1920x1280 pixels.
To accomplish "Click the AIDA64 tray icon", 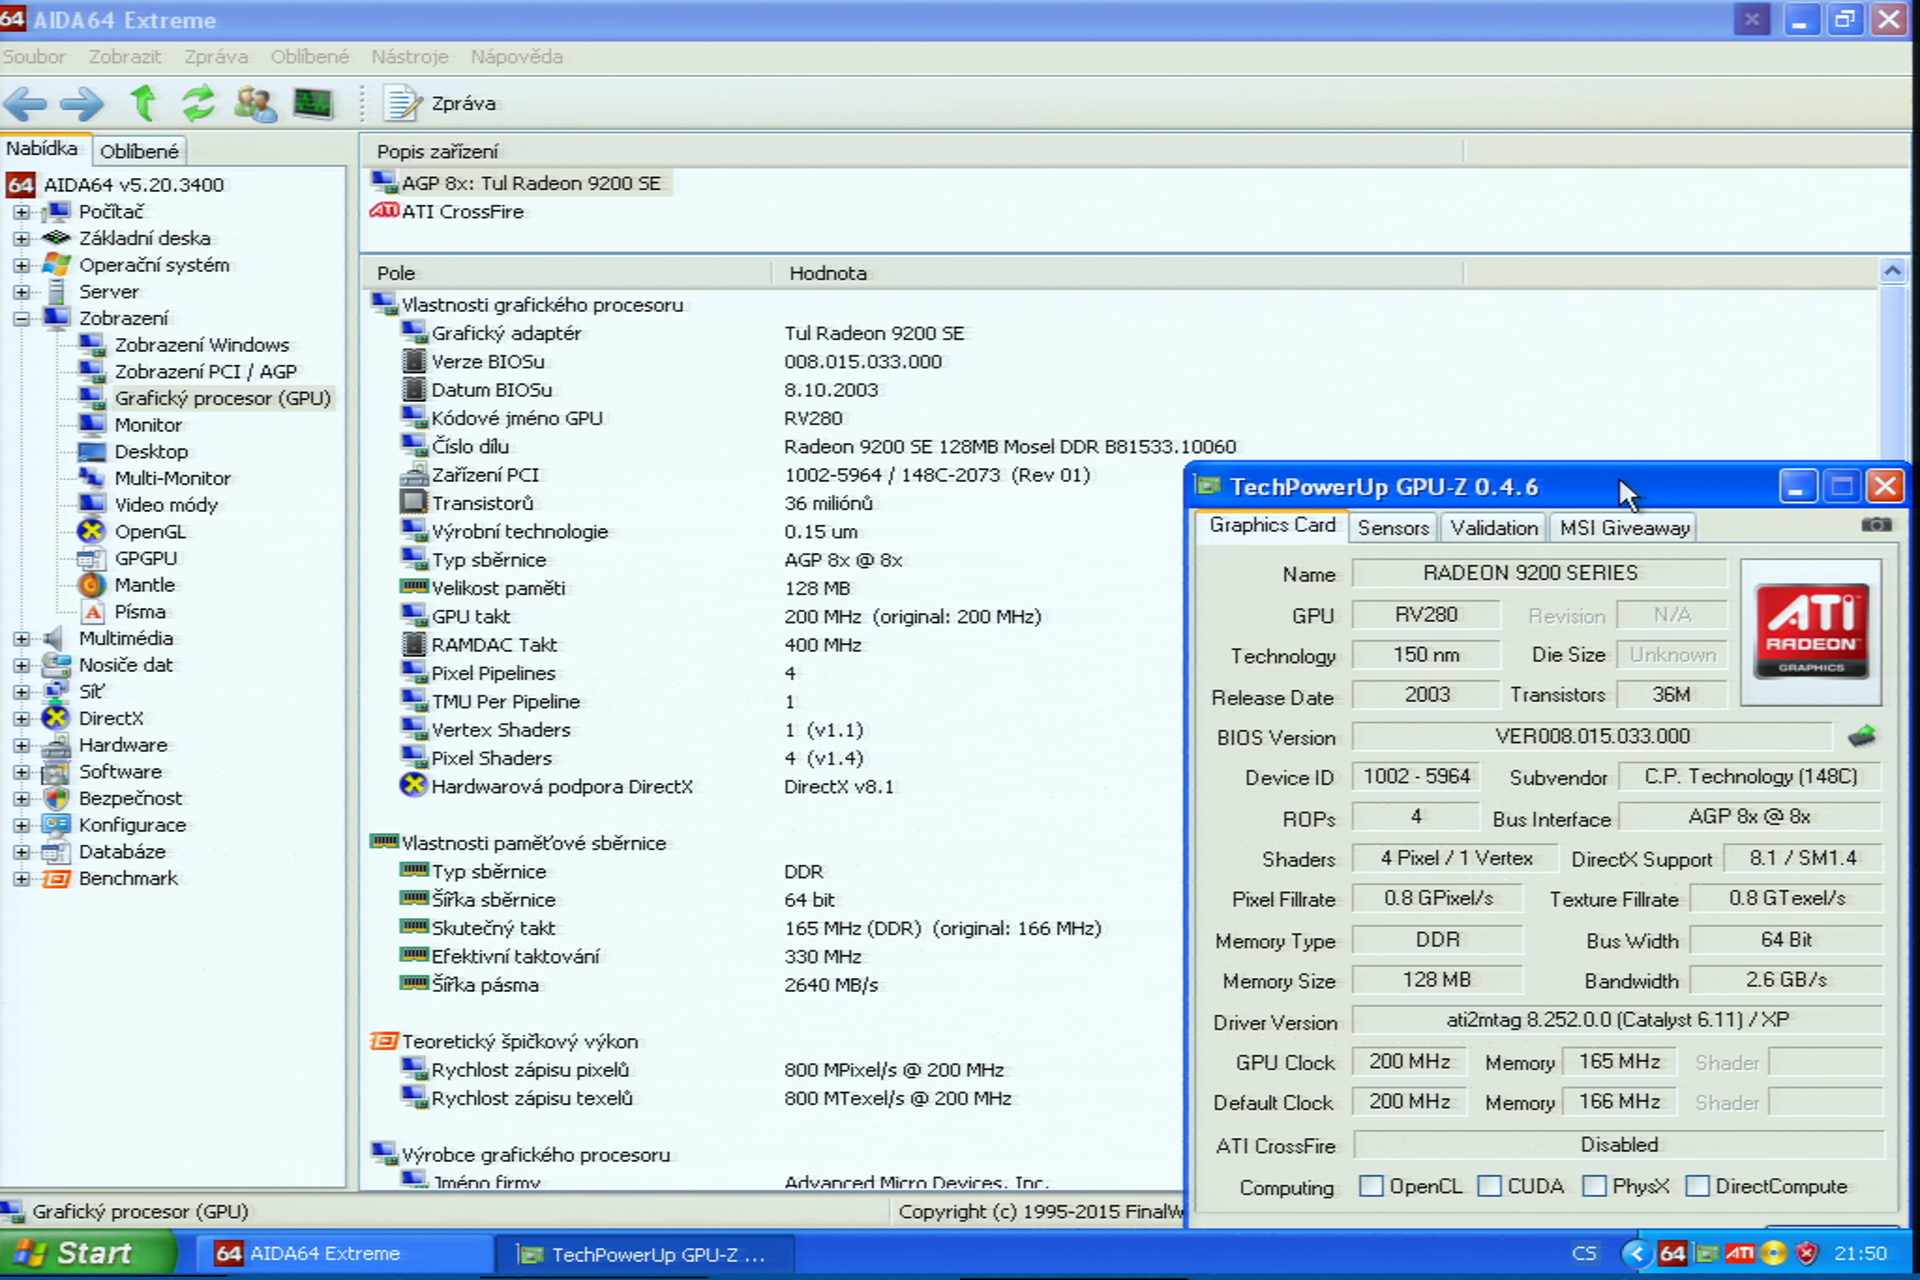I will click(x=1672, y=1253).
